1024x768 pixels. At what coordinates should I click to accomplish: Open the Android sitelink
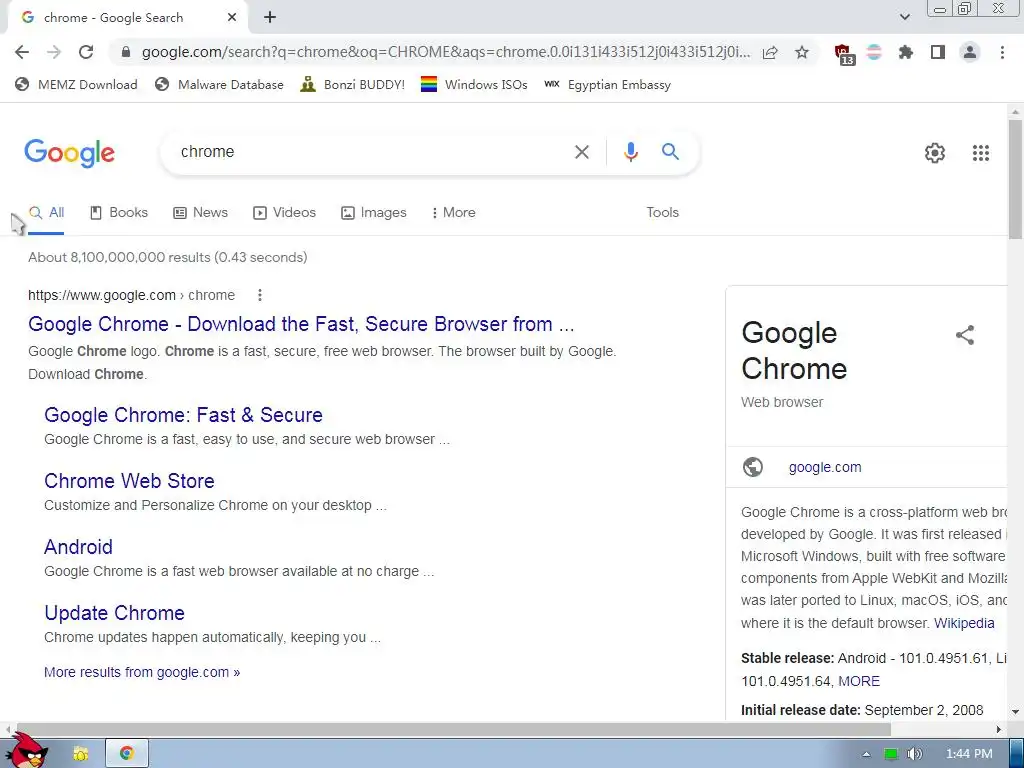78,547
